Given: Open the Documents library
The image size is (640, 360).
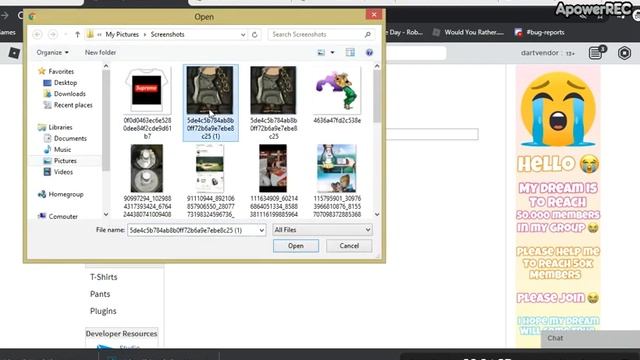Looking at the screenshot, I should tap(70, 138).
